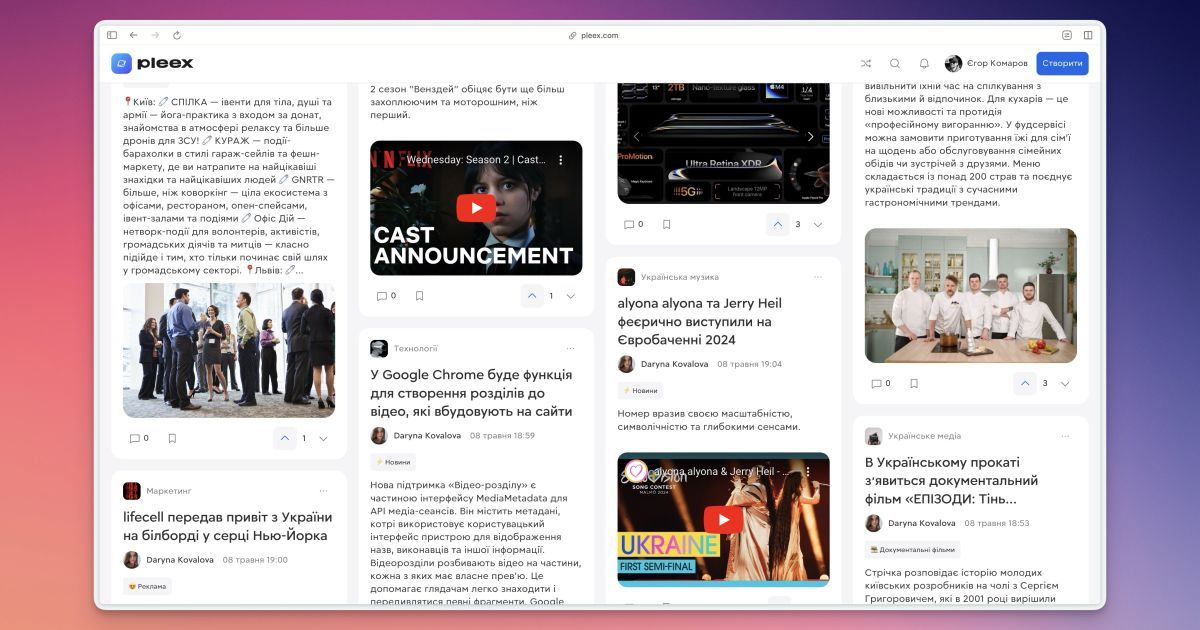Upvote the chefs kitchen photo post
Screen dimensions: 1200x630
pos(1026,383)
